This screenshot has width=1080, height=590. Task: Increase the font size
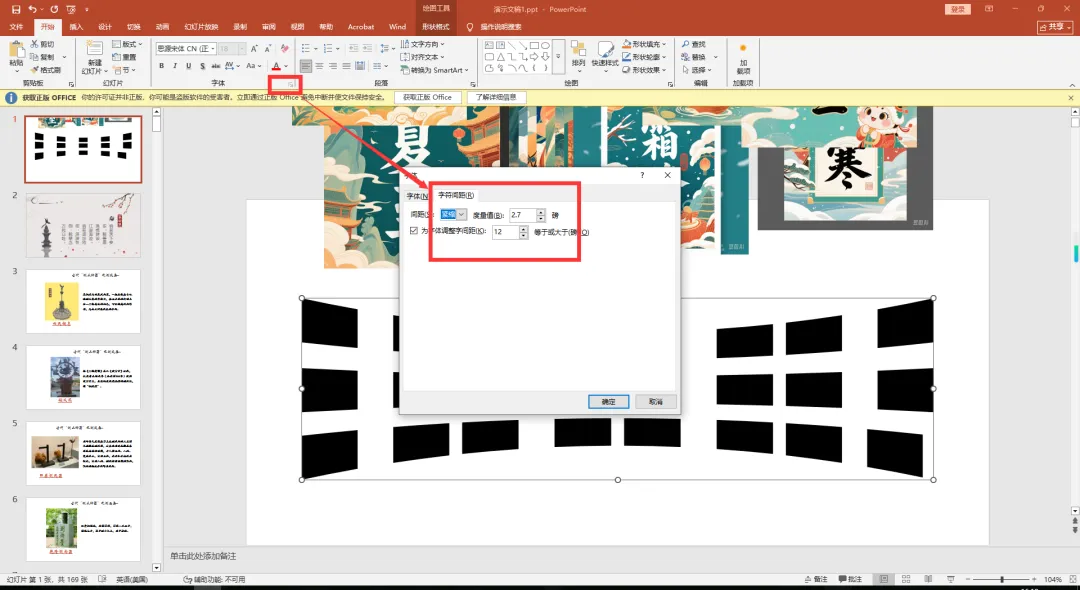(254, 49)
